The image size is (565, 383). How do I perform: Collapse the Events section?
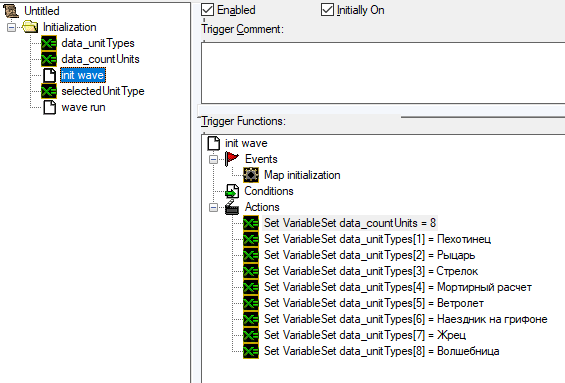pos(213,159)
